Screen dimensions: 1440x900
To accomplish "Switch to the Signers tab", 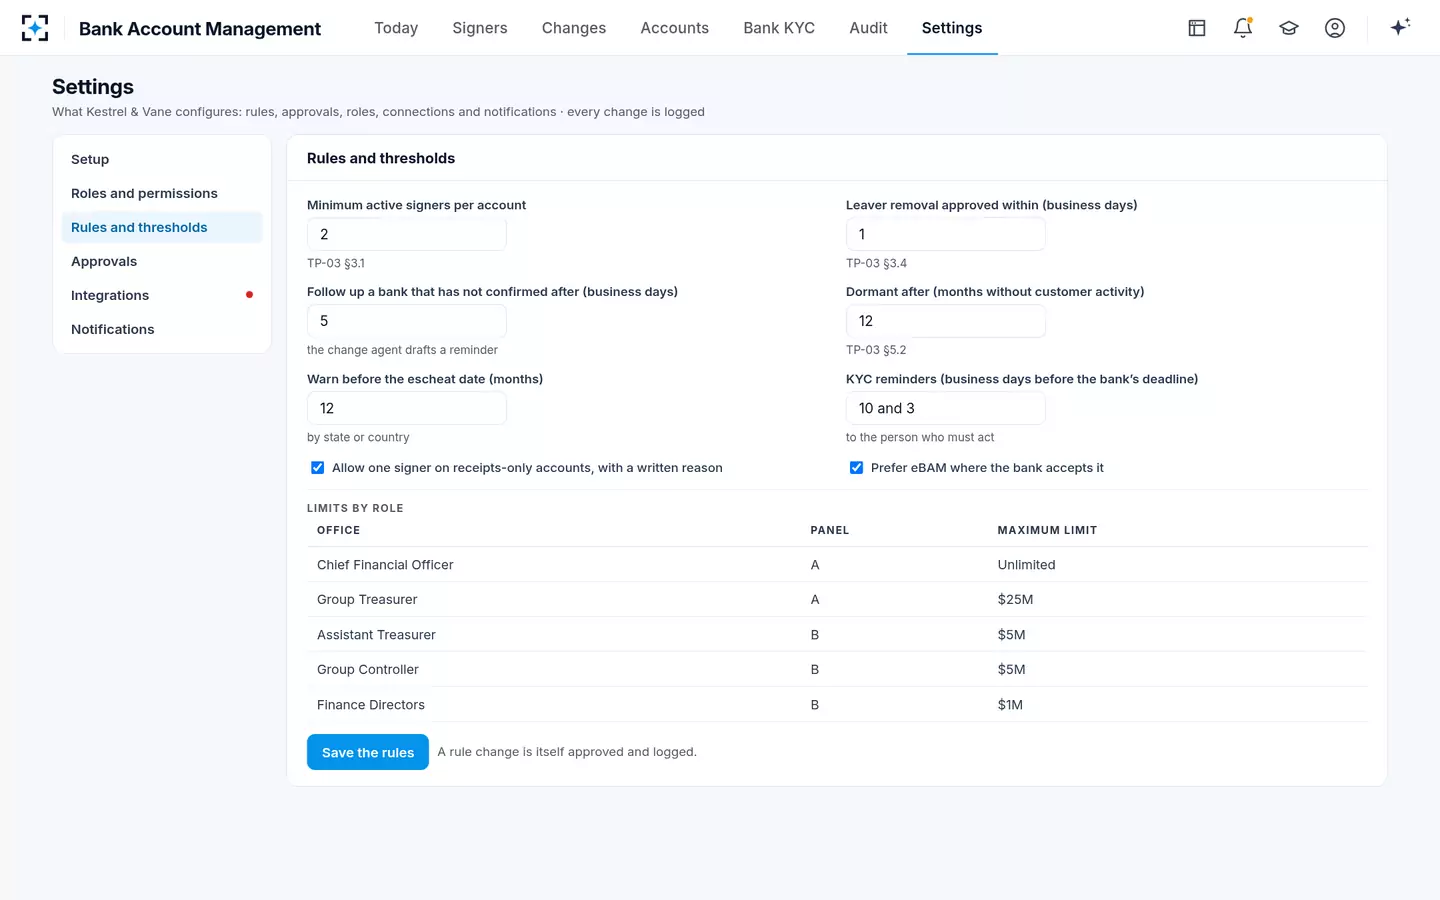I will click(480, 28).
